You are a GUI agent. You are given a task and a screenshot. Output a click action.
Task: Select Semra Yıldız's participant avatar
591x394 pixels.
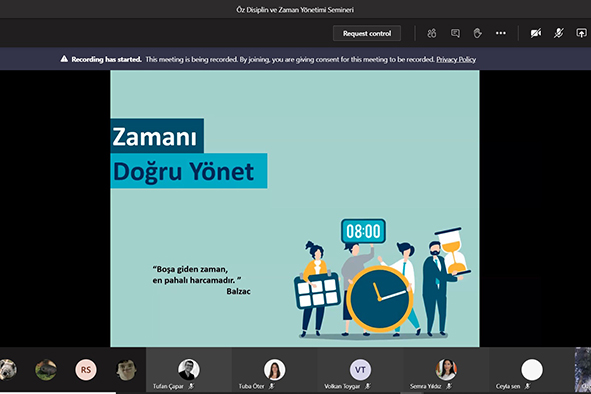tap(446, 369)
